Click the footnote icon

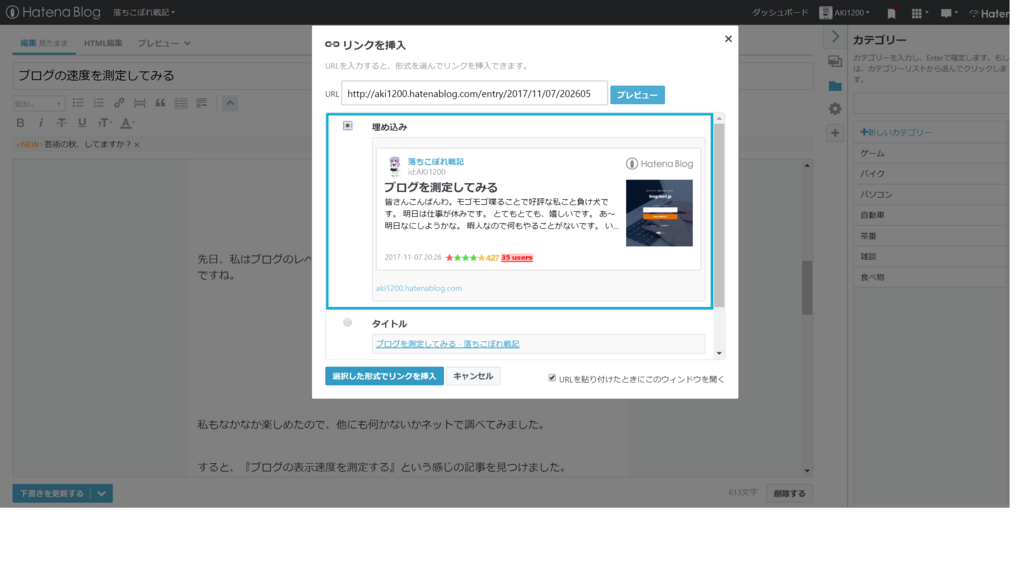[x=202, y=103]
